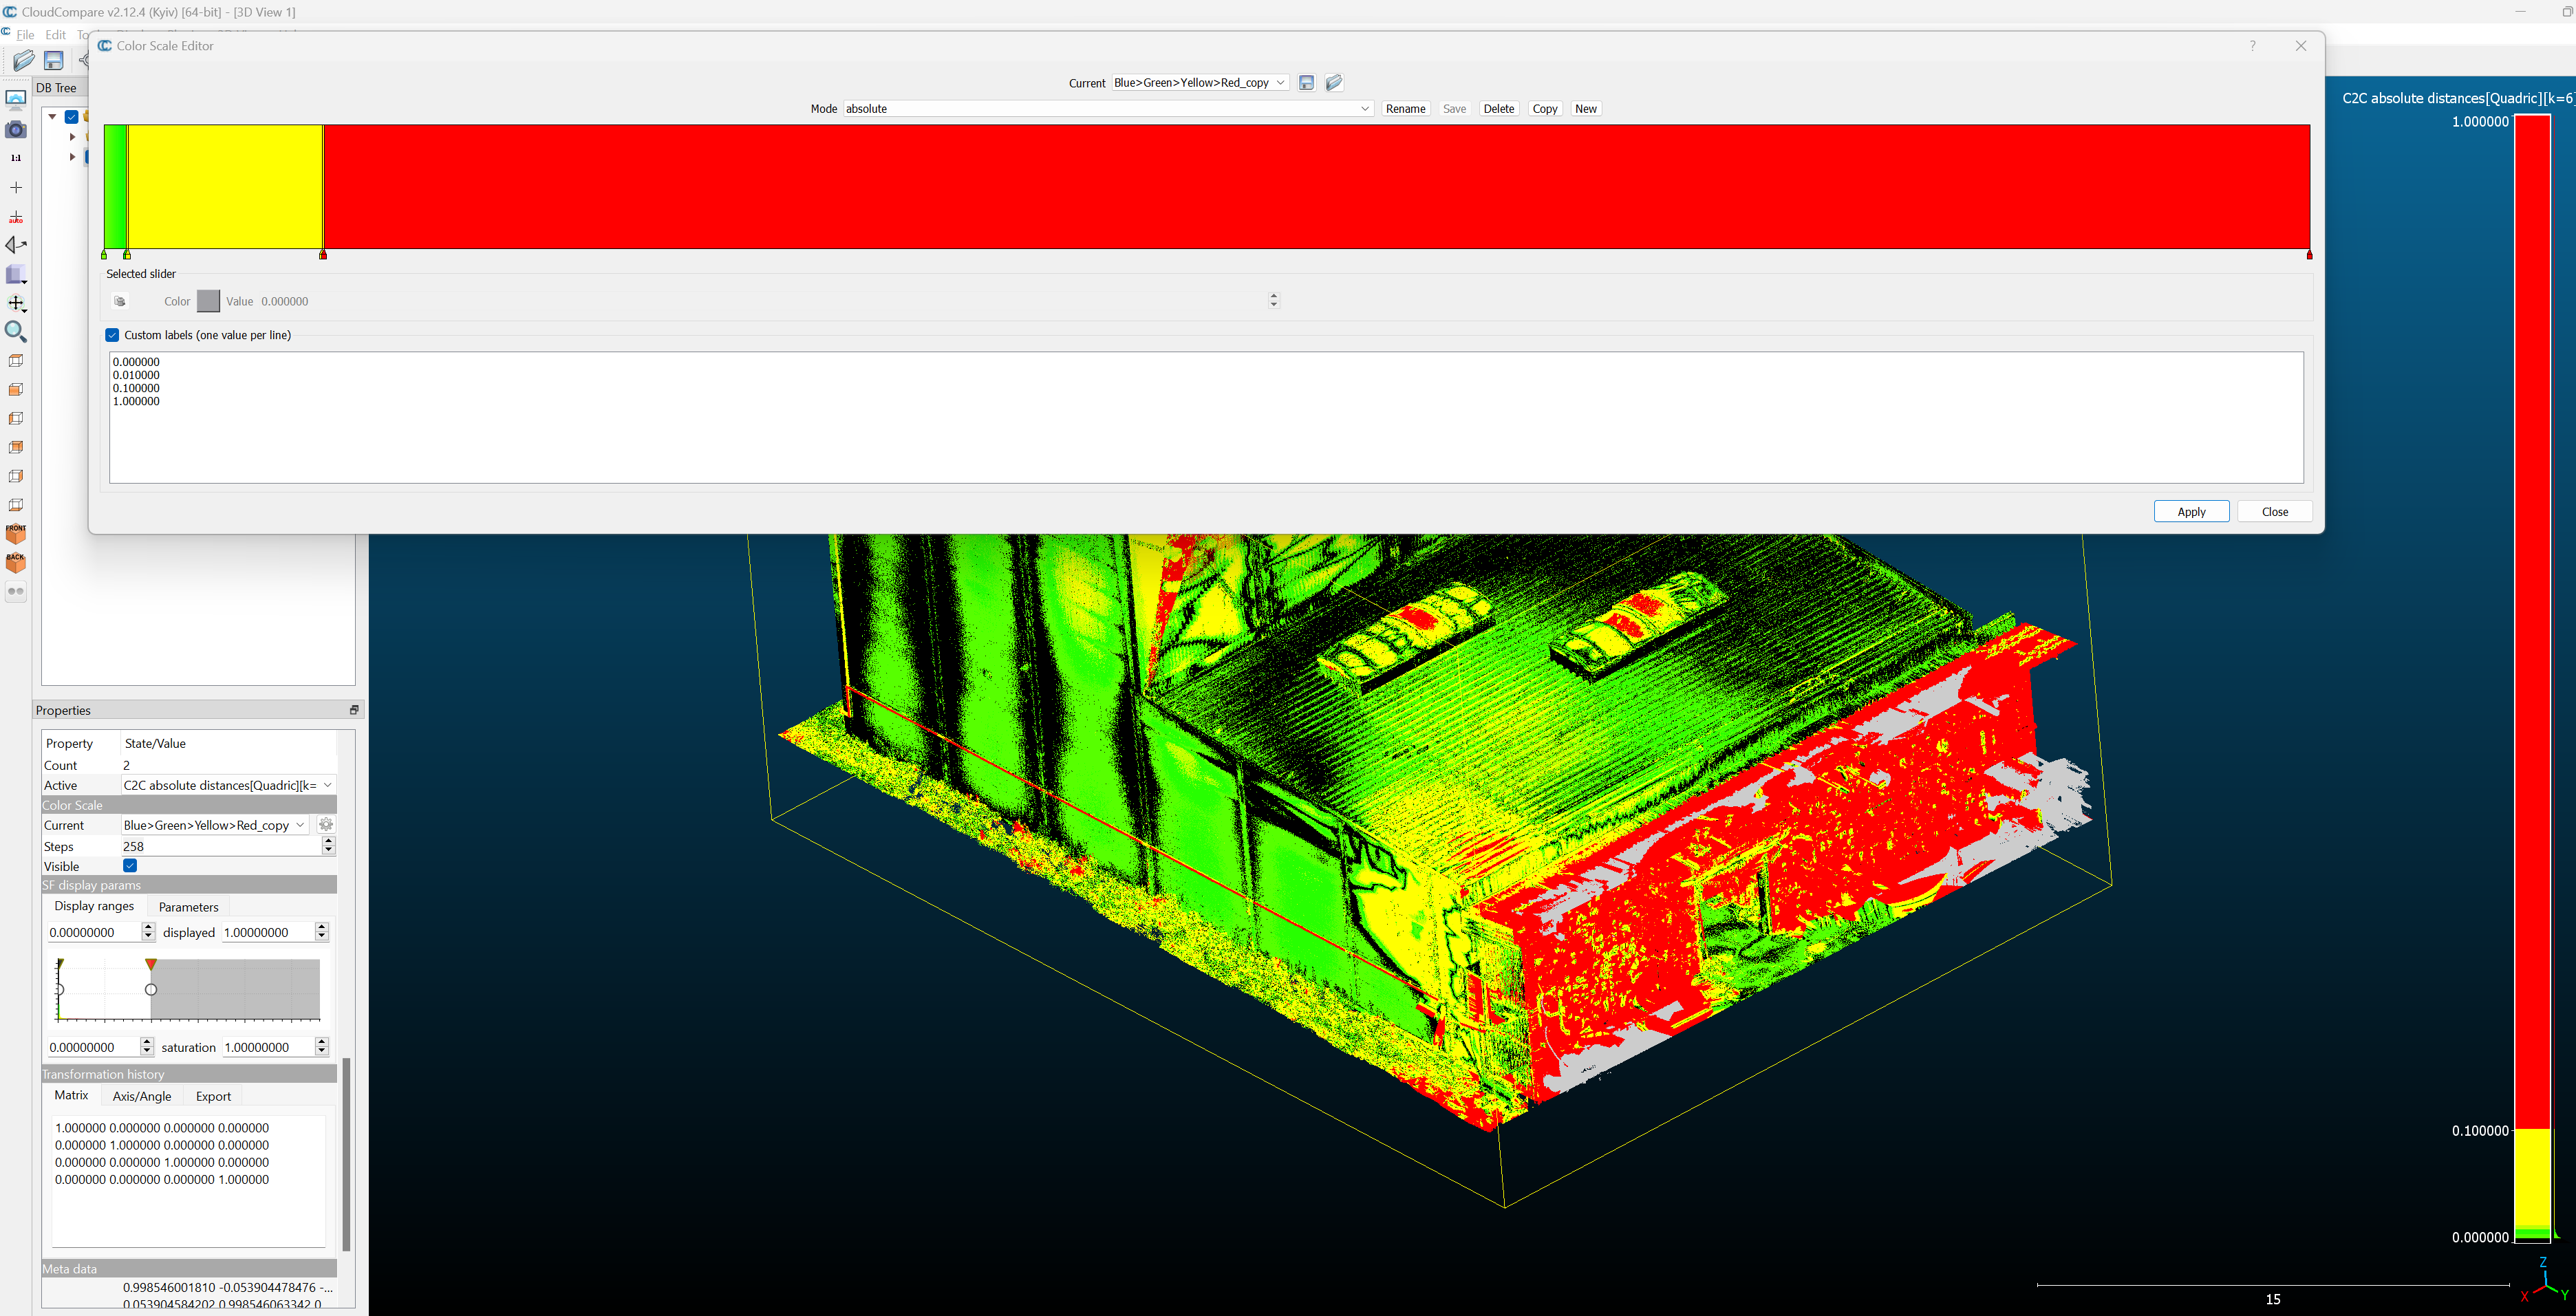Set the FRONT view cube icon

tap(16, 534)
